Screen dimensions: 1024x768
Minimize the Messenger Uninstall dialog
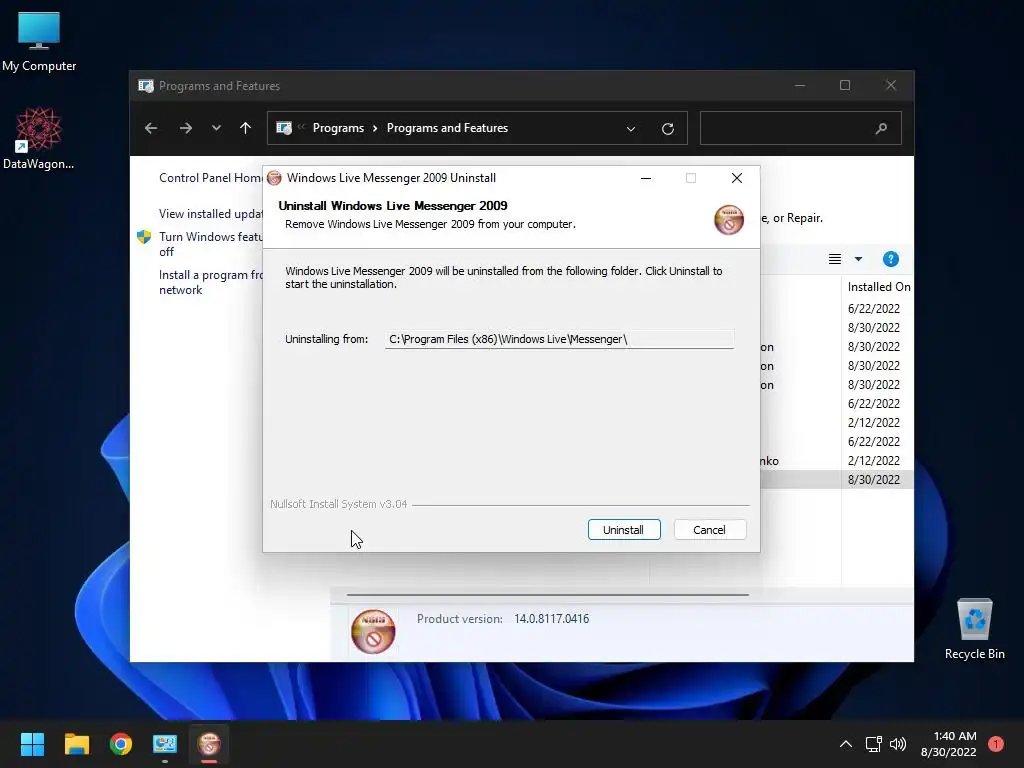646,178
